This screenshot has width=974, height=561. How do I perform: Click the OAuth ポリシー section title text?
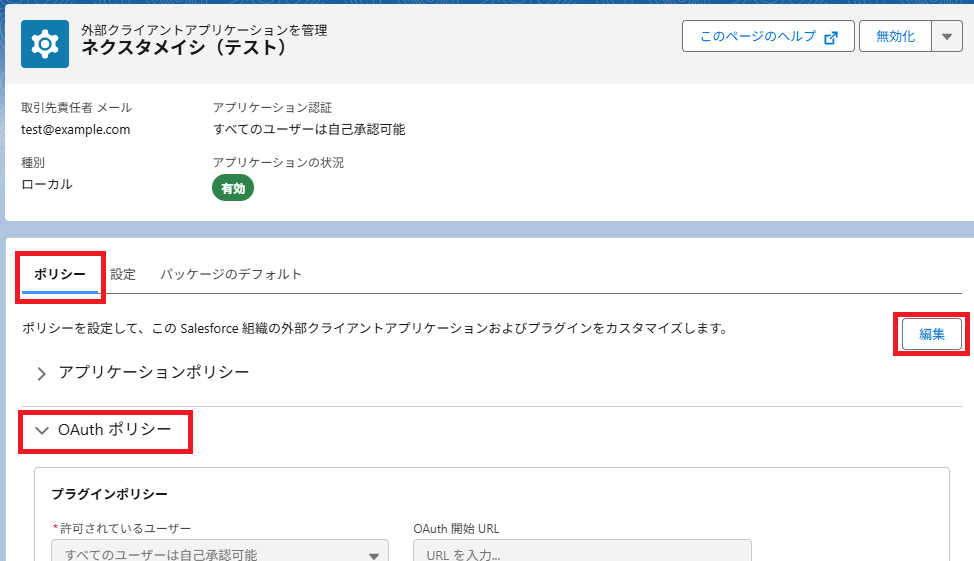click(x=114, y=430)
